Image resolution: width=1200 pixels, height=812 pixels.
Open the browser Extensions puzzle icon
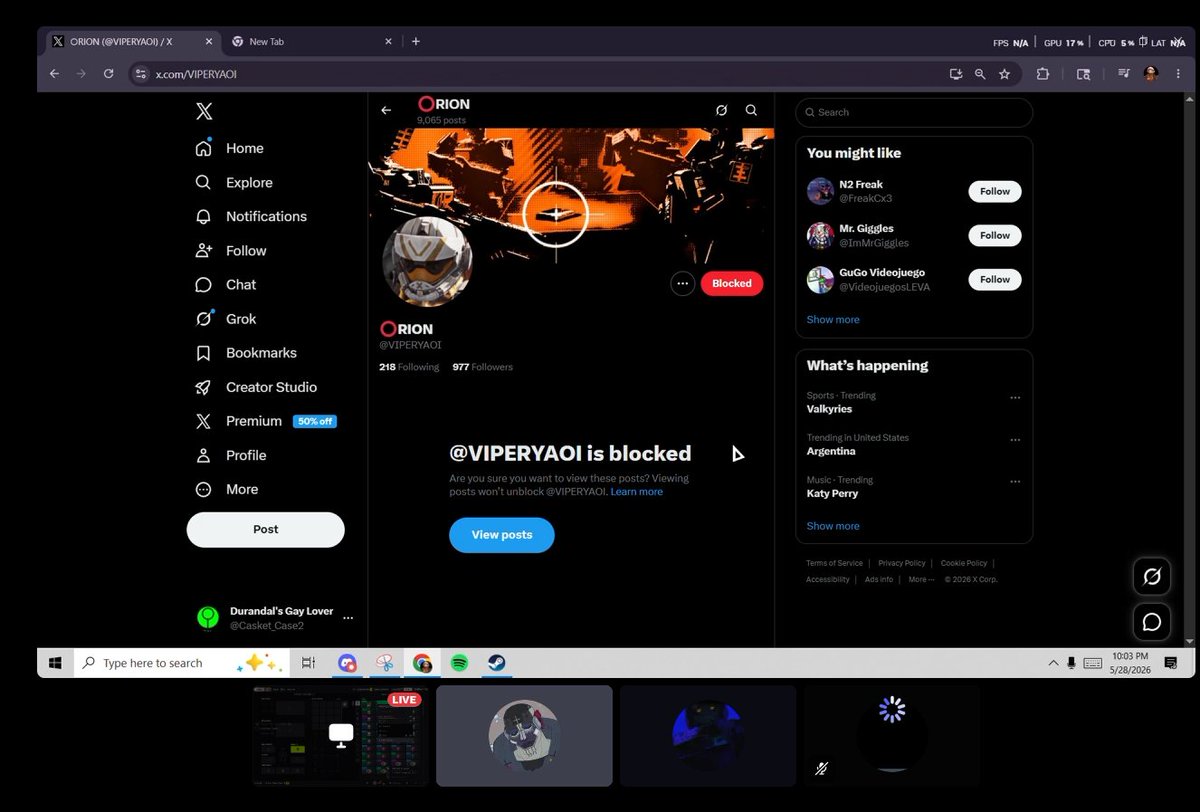1042,74
